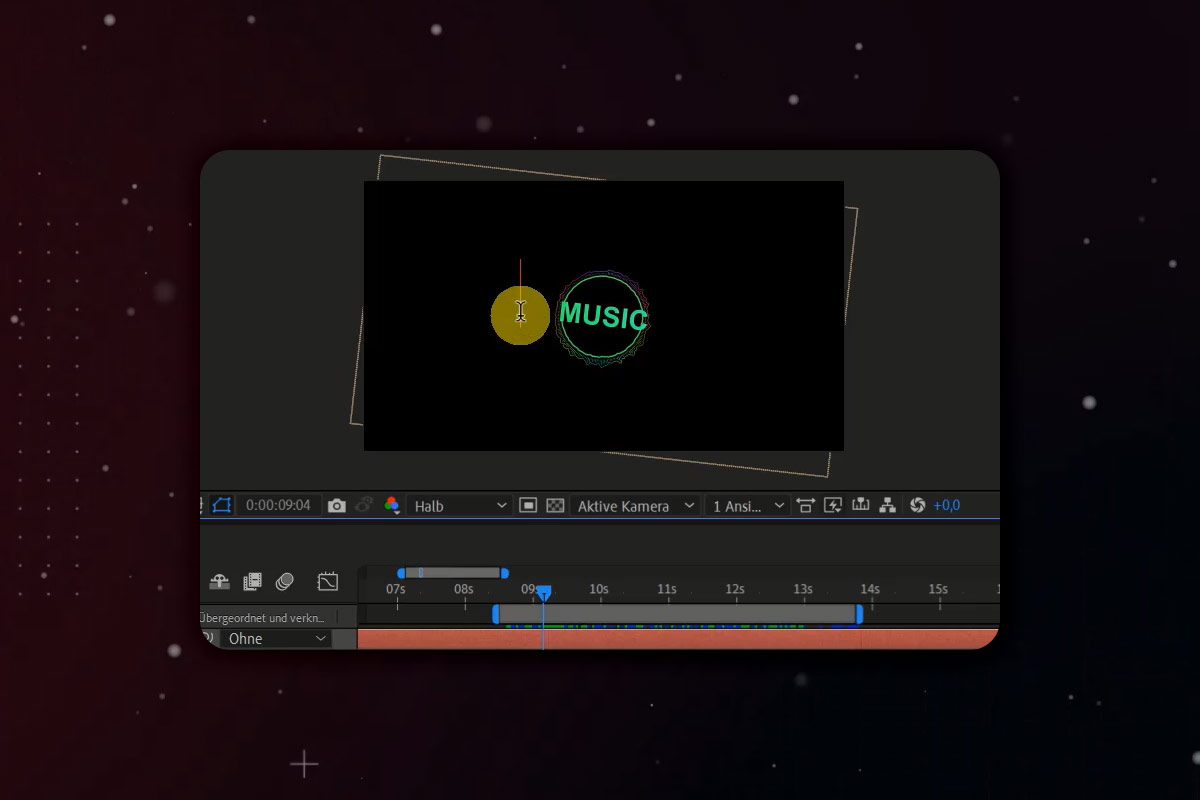Click the time navigator end handle

505,573
